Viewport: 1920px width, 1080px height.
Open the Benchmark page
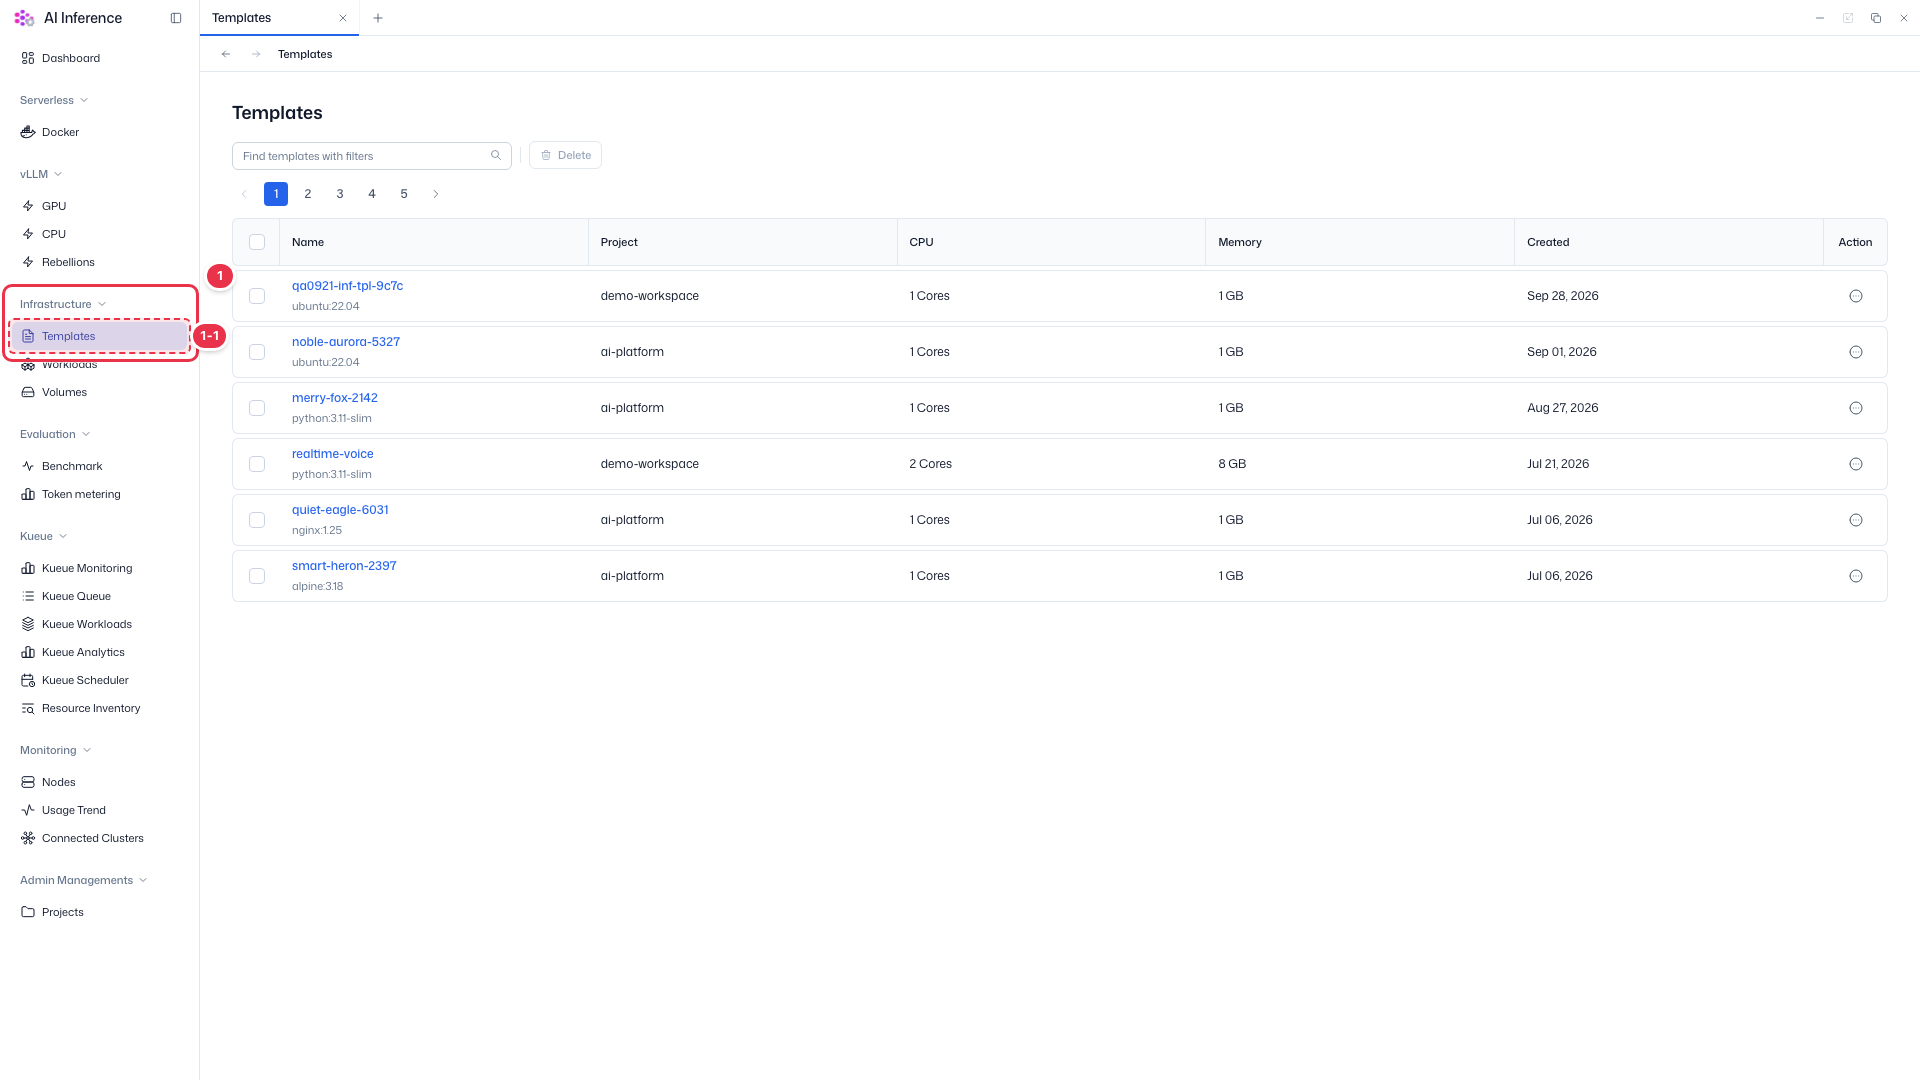tap(72, 466)
